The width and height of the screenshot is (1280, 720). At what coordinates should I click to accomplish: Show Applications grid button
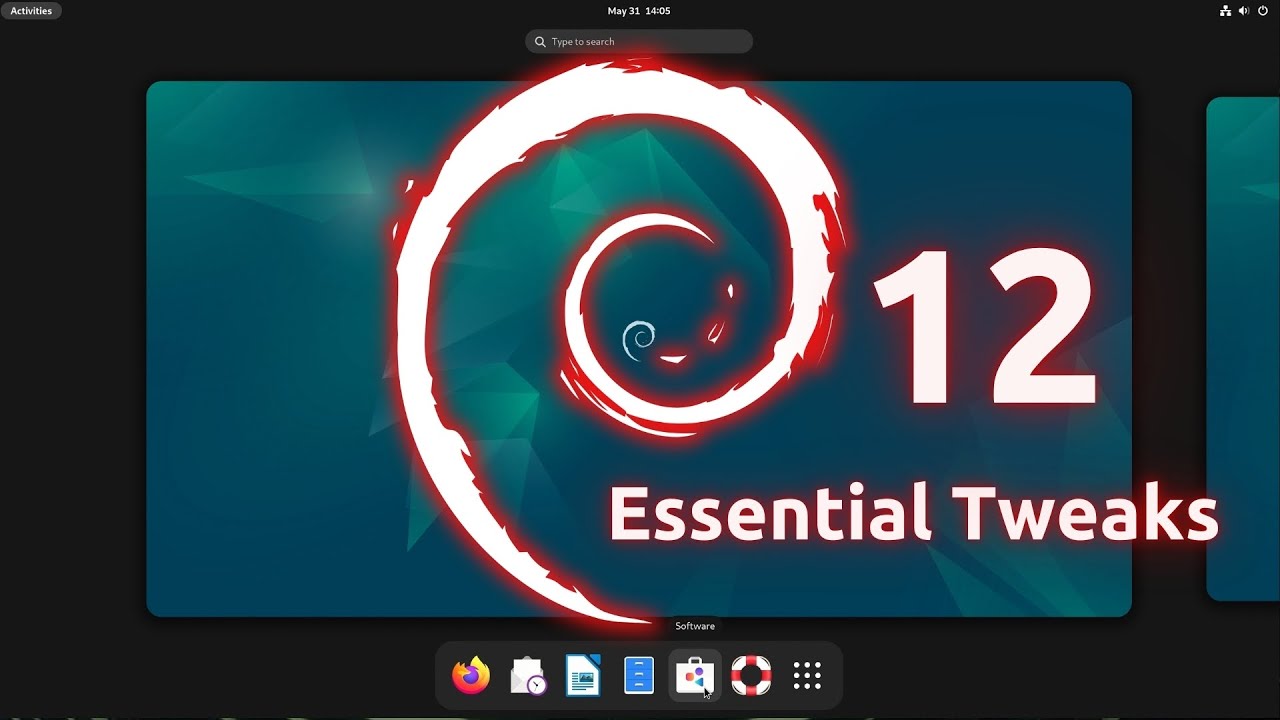click(807, 676)
